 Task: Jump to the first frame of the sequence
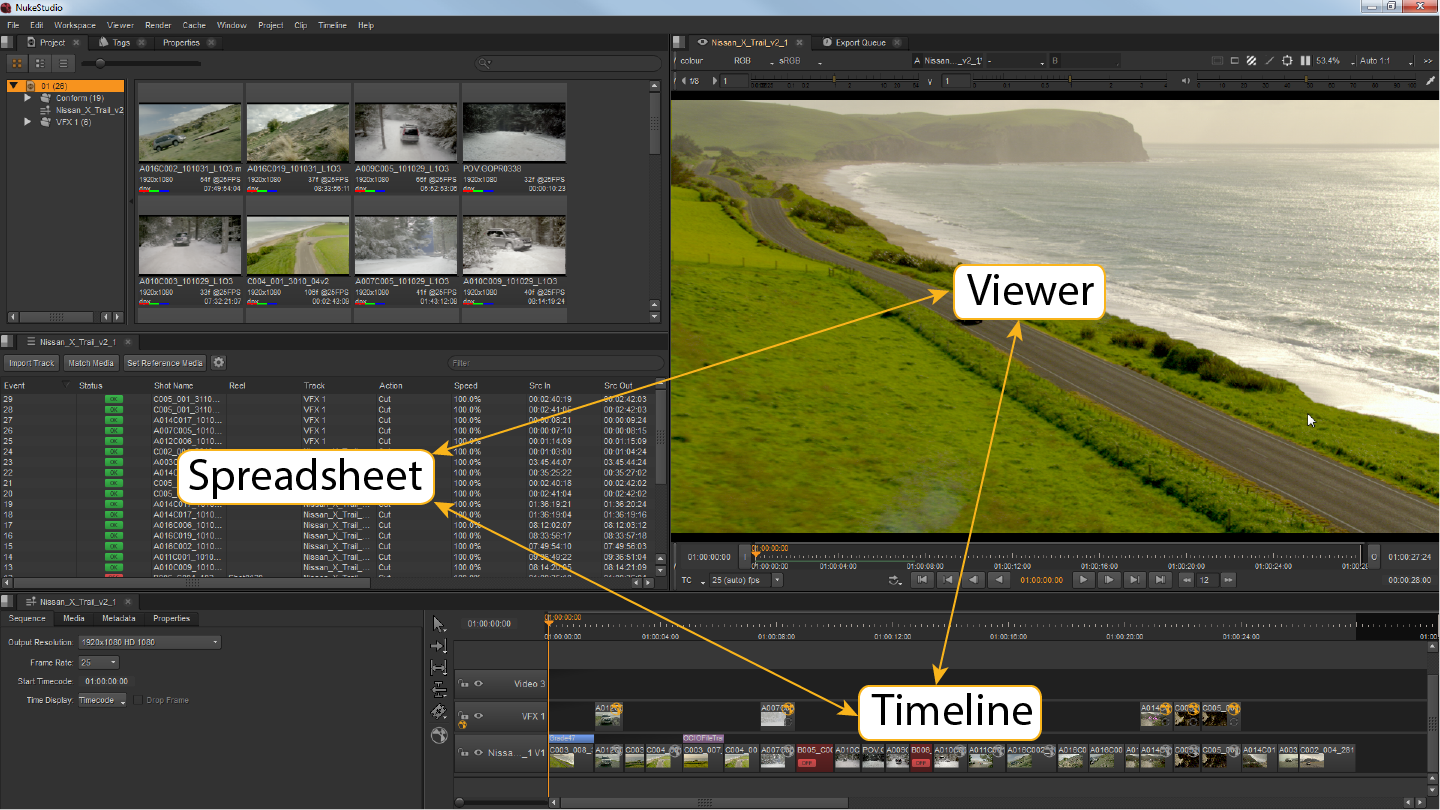click(x=923, y=580)
